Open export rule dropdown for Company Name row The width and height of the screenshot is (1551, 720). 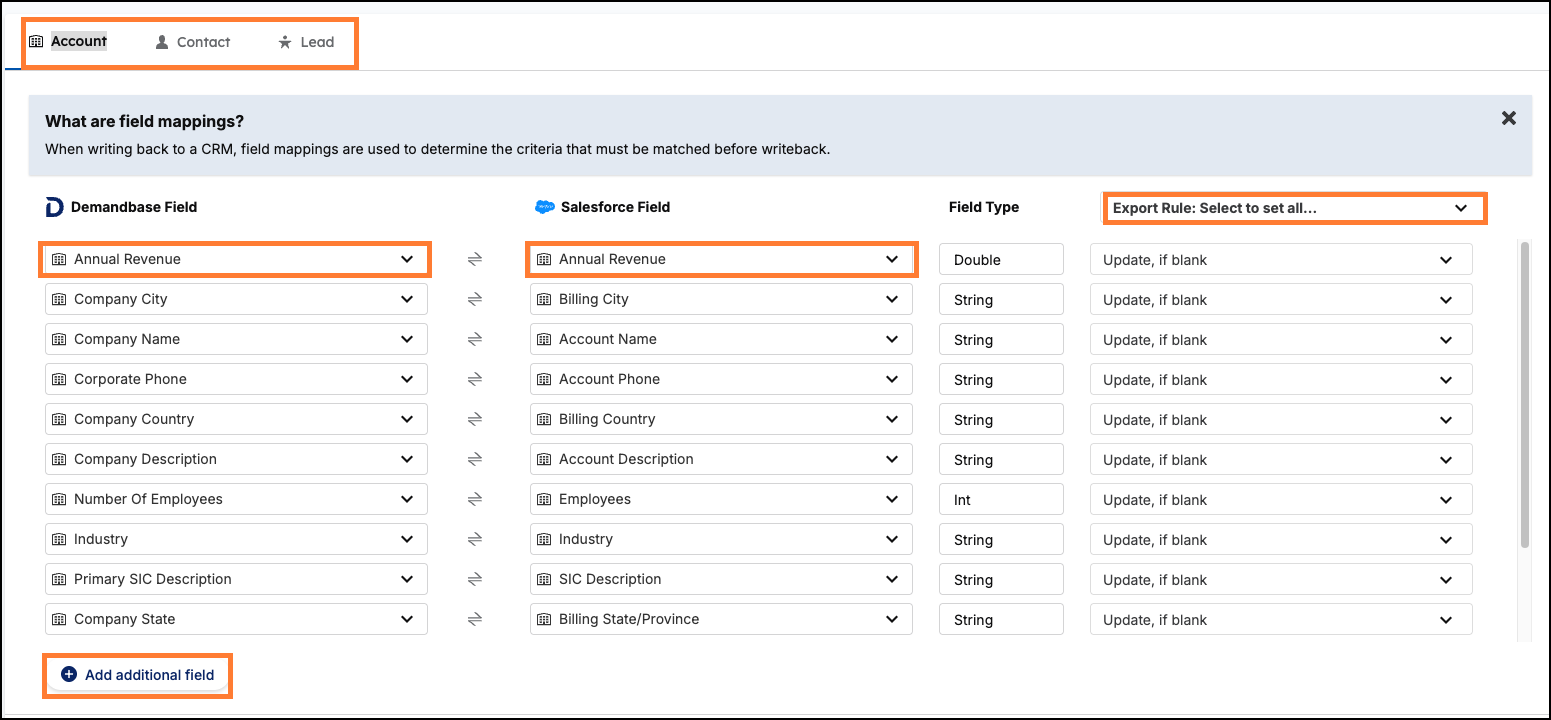(1281, 339)
